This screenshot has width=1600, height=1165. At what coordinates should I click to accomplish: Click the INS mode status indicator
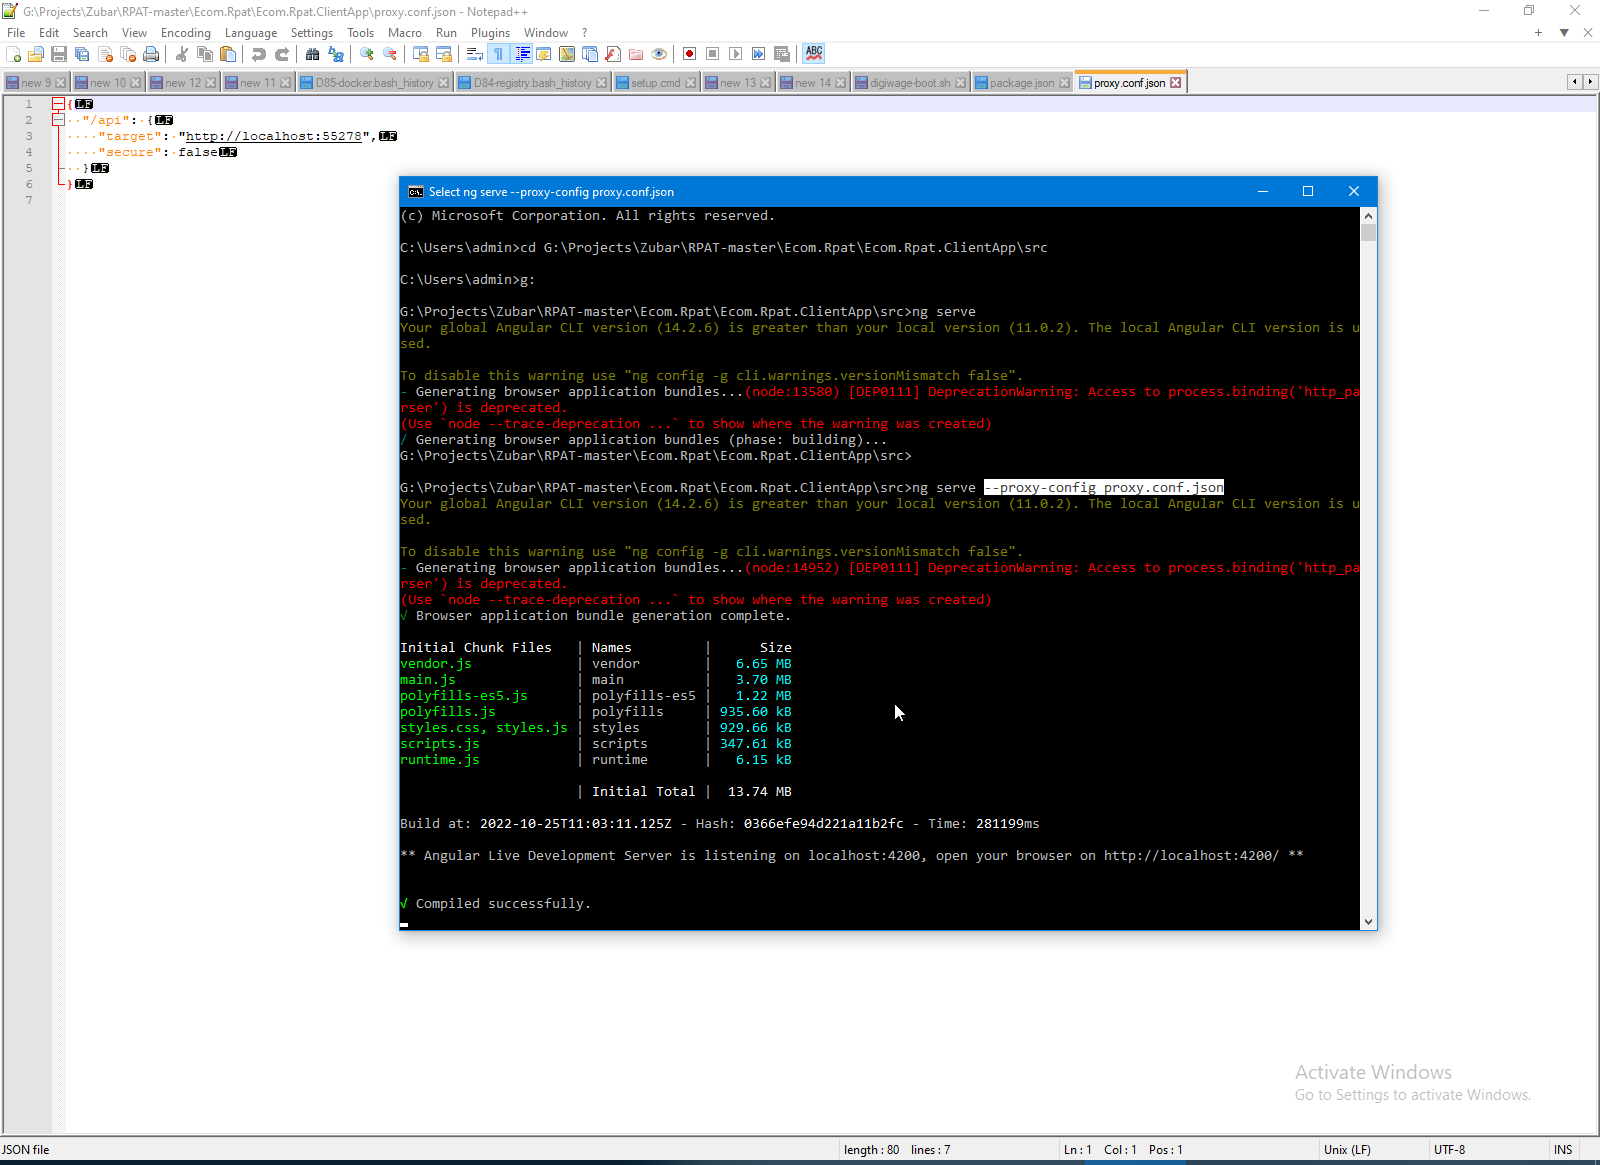(x=1564, y=1150)
